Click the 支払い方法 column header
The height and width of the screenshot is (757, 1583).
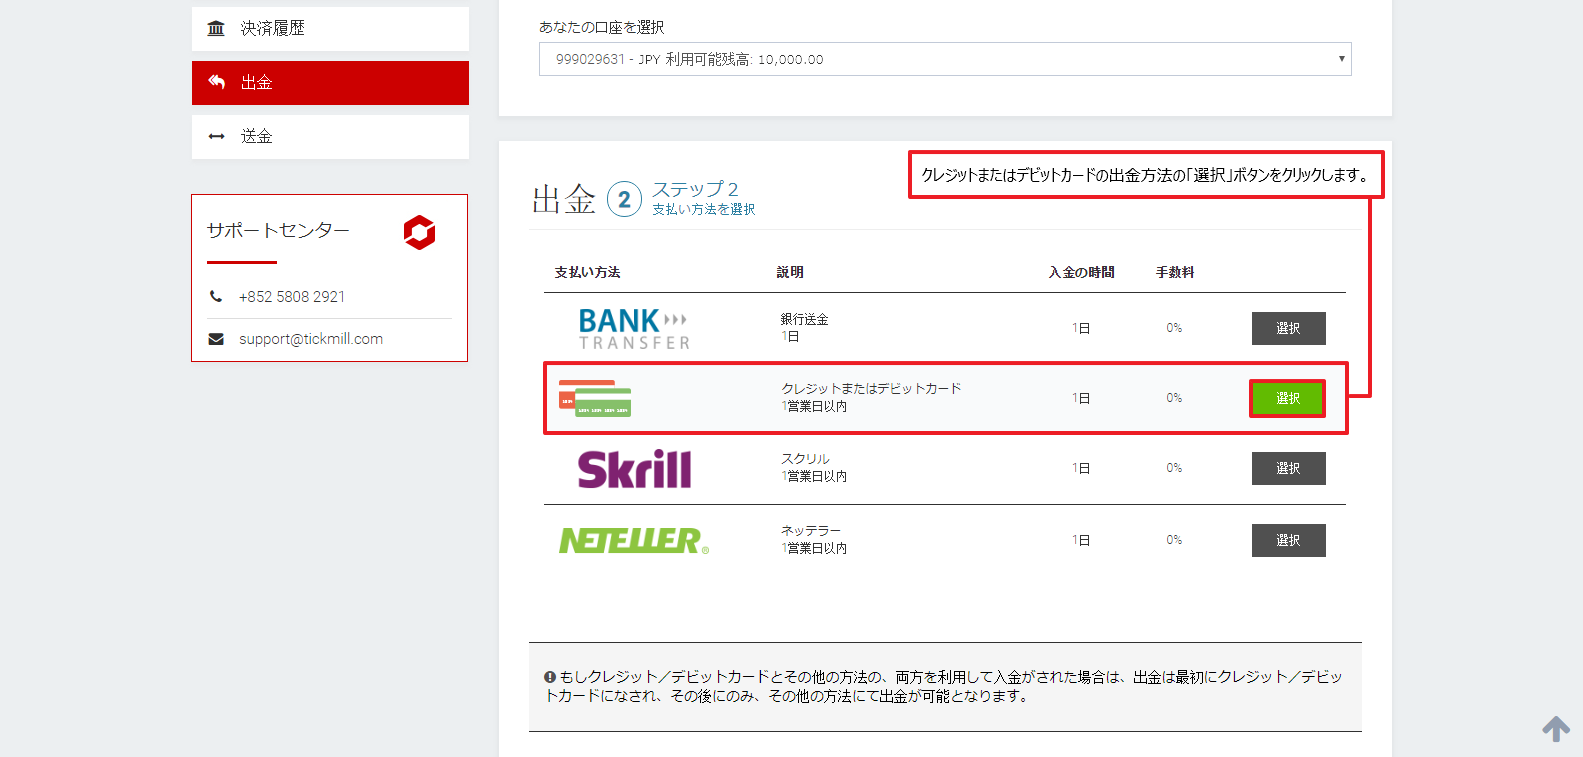click(588, 272)
